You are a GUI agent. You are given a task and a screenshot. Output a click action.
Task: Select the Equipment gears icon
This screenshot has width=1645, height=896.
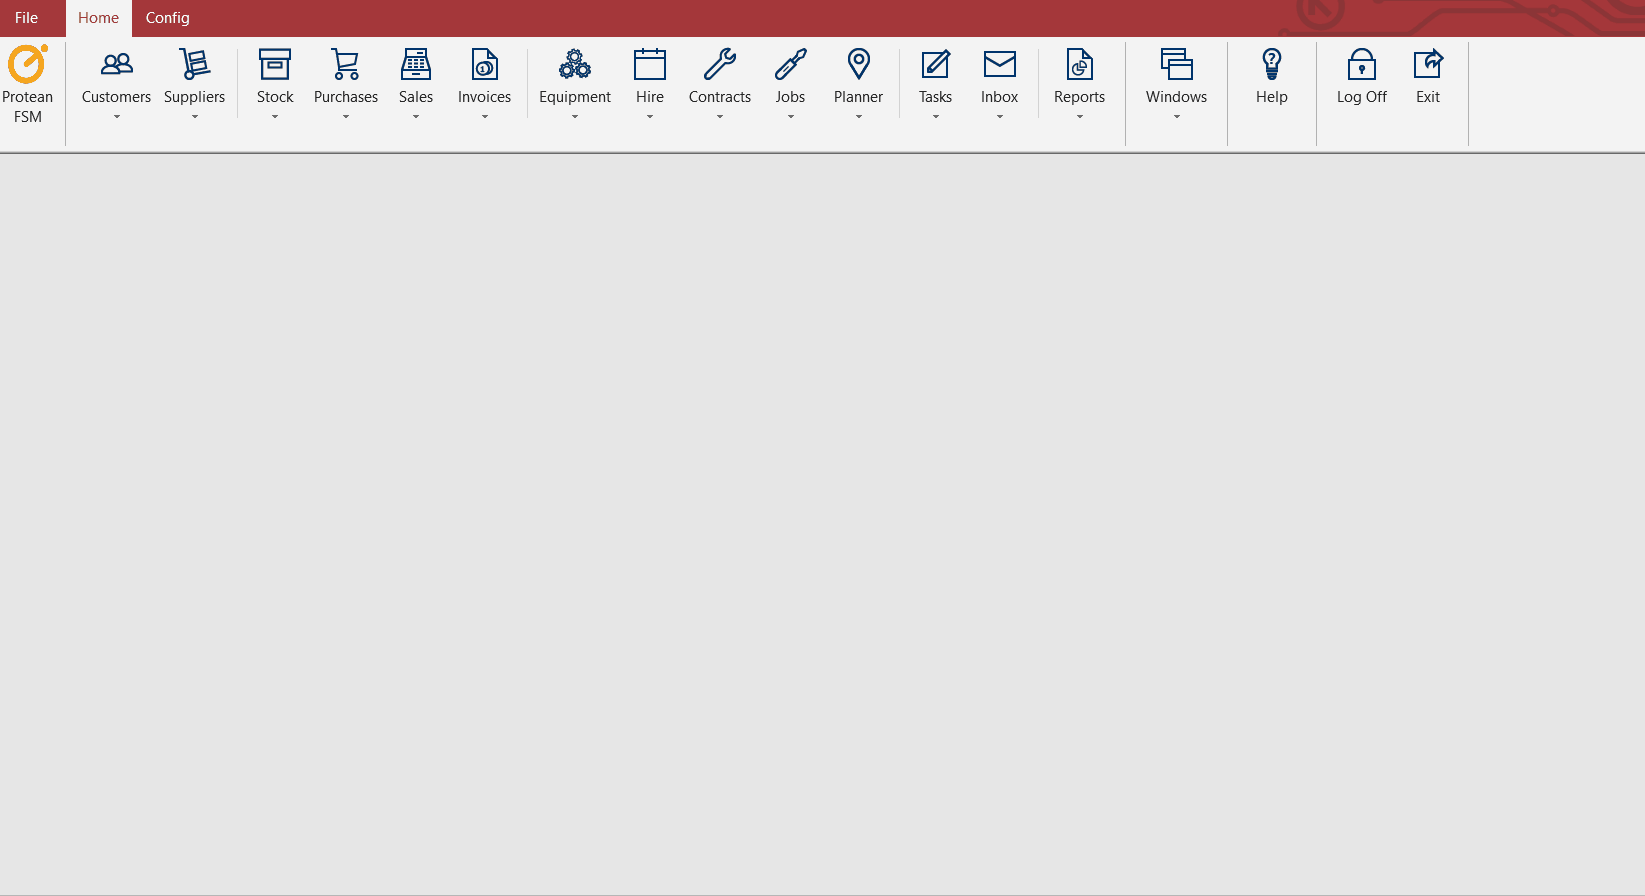click(575, 64)
